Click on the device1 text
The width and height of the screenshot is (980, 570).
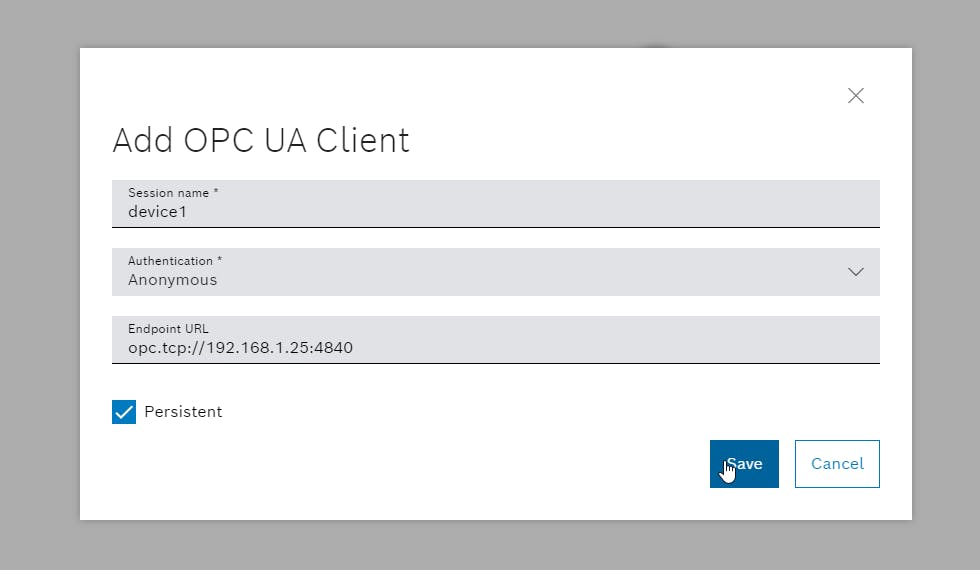(x=158, y=212)
